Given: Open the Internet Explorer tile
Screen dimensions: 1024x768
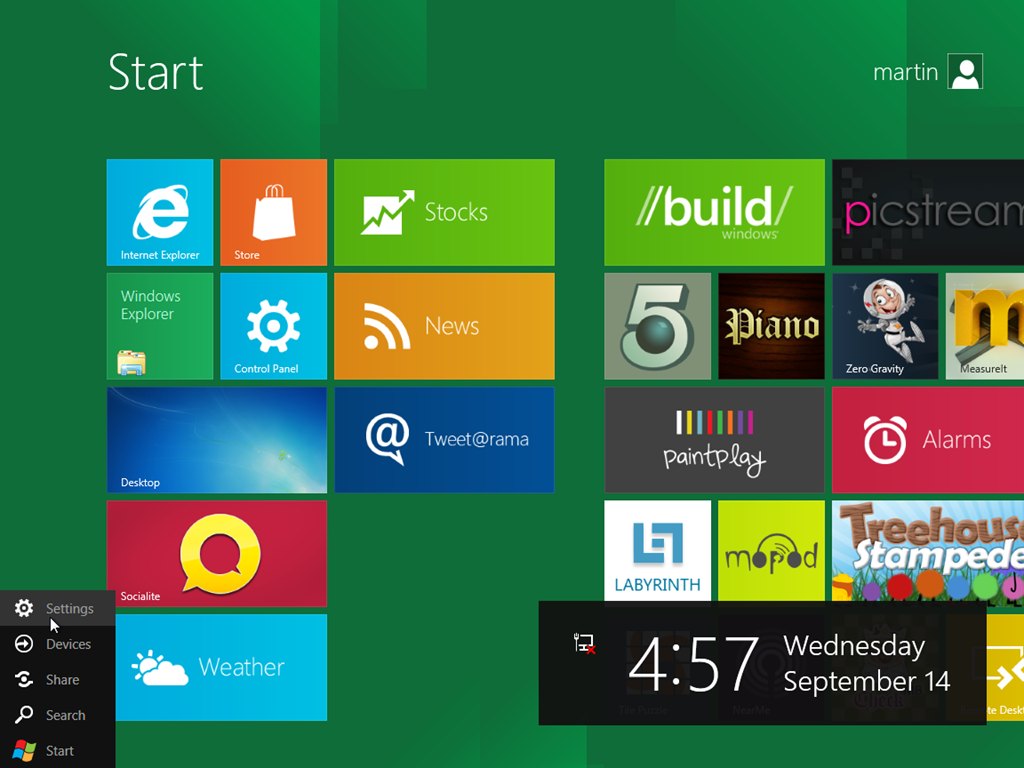Looking at the screenshot, I should click(160, 212).
